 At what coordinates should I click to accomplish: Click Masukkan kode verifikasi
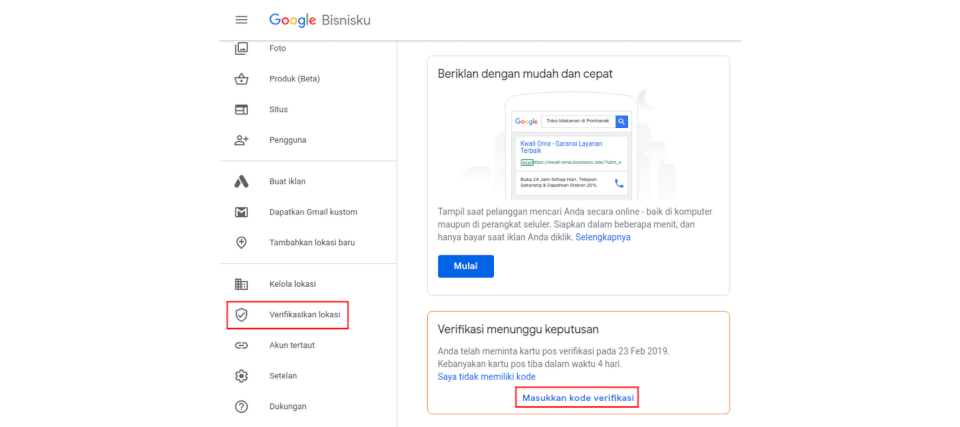click(577, 398)
